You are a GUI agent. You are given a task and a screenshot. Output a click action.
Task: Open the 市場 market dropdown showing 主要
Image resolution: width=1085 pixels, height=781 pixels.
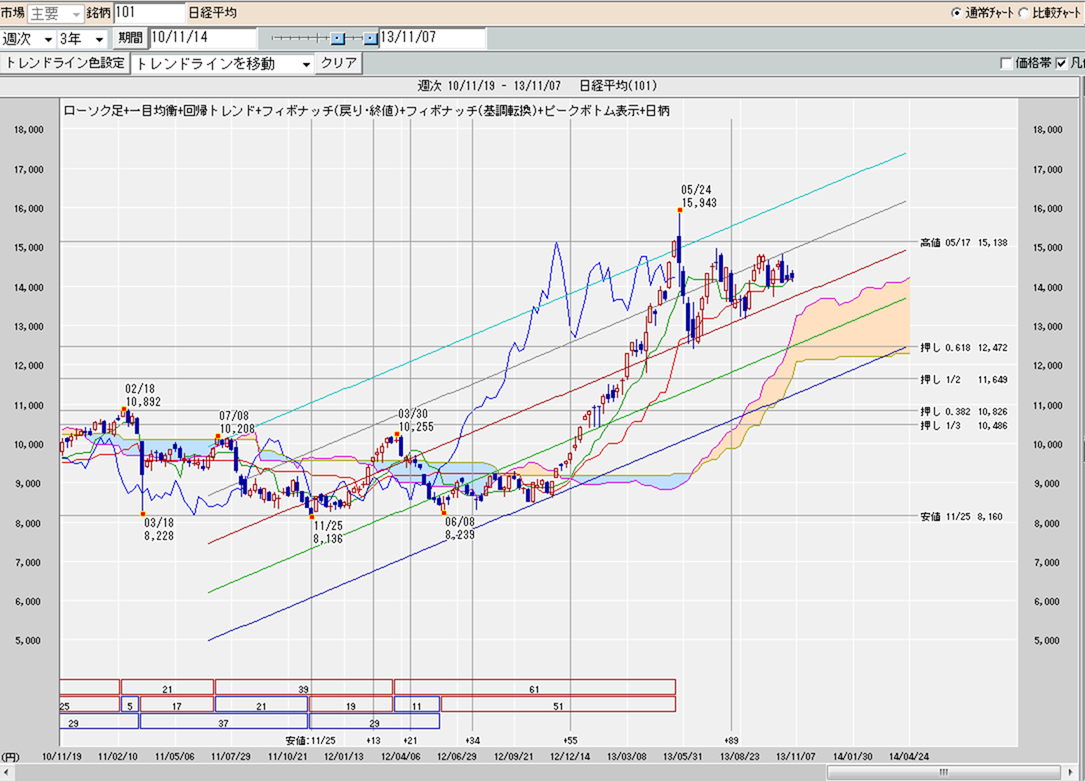56,13
